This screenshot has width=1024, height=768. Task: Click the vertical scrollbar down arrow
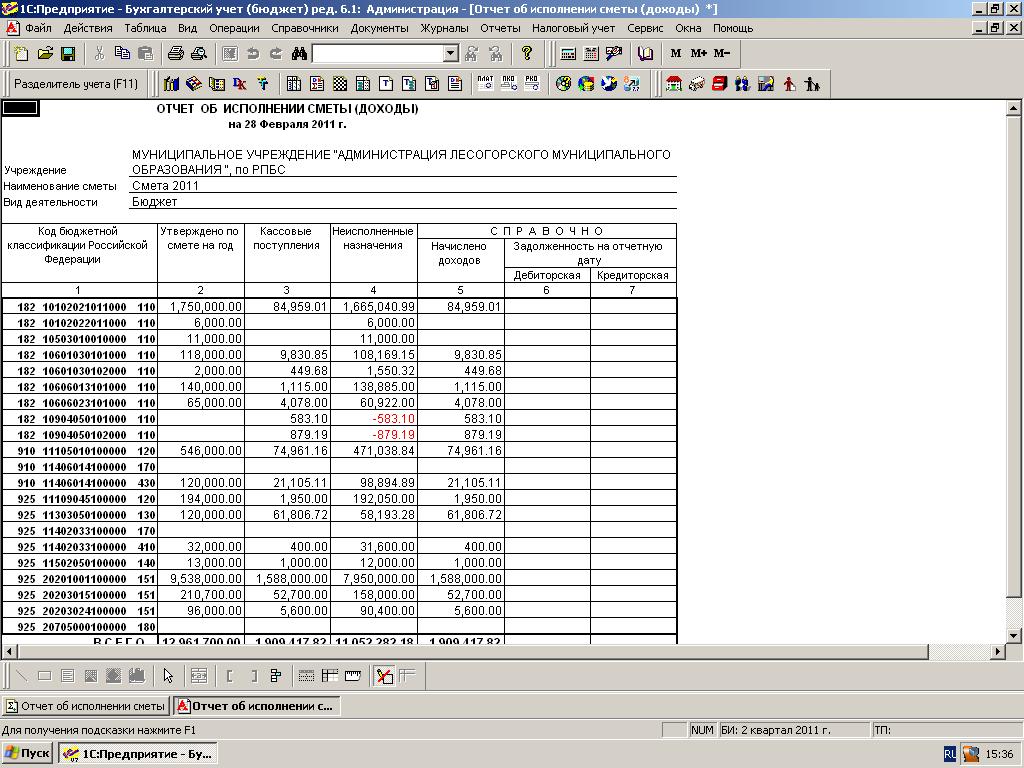point(1013,635)
